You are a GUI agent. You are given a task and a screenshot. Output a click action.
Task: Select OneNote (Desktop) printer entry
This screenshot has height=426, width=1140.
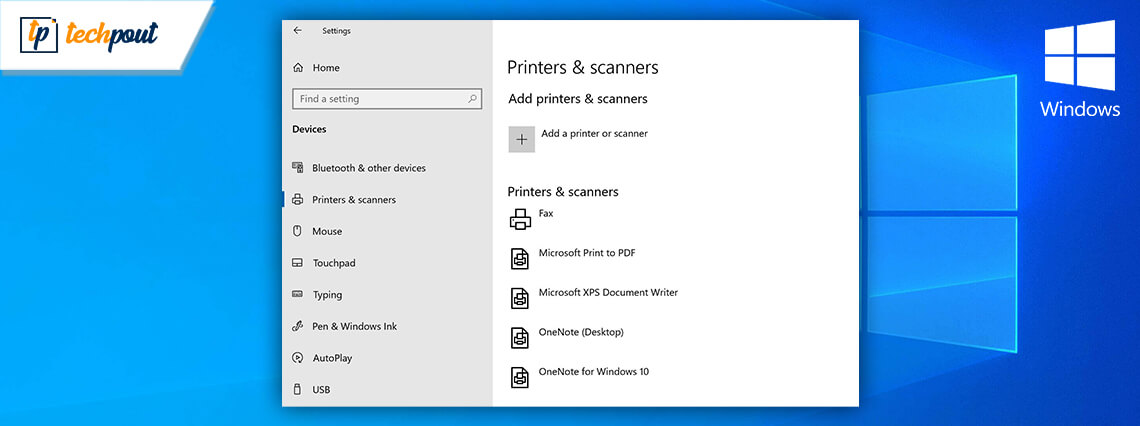coord(581,332)
